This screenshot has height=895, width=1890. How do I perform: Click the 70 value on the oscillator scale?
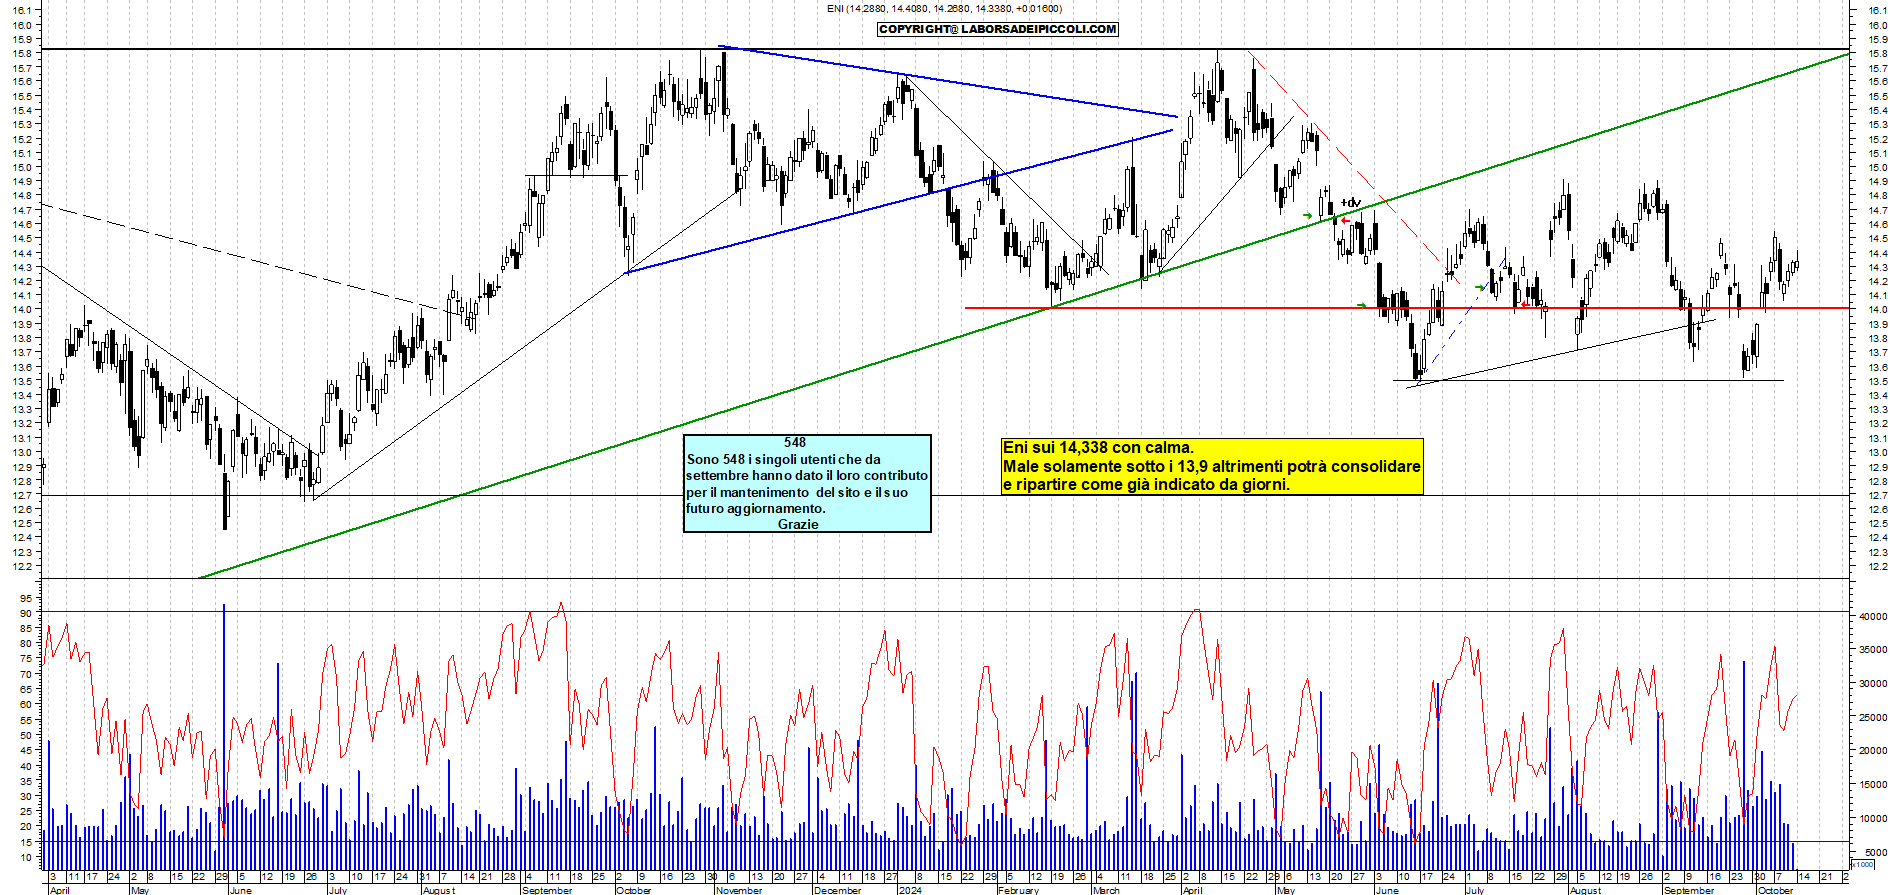(26, 674)
